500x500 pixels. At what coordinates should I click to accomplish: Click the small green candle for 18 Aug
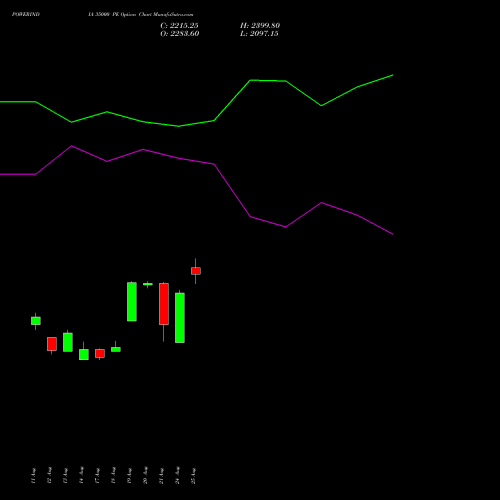[116, 349]
